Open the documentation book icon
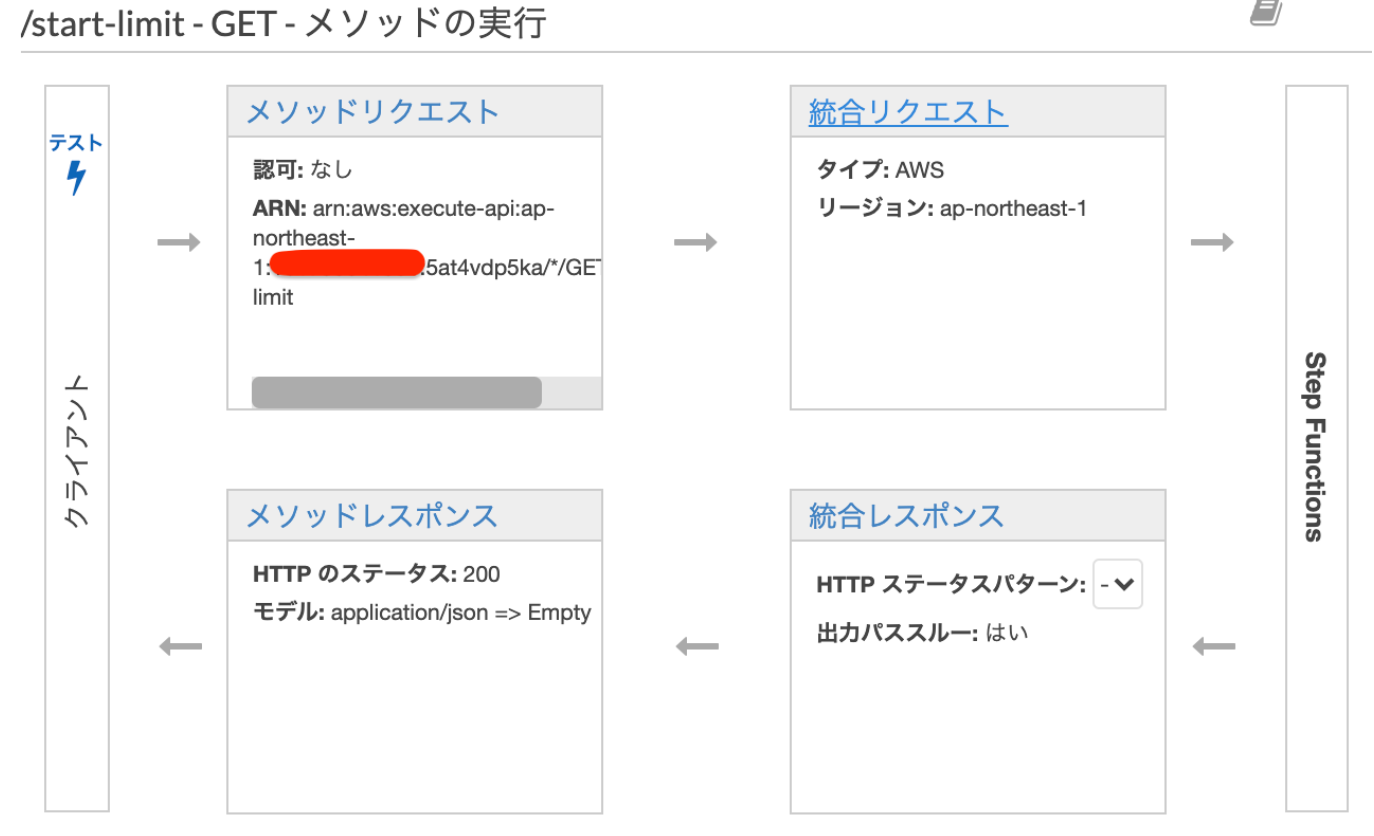Screen dimensions: 1374x836 [1266, 12]
